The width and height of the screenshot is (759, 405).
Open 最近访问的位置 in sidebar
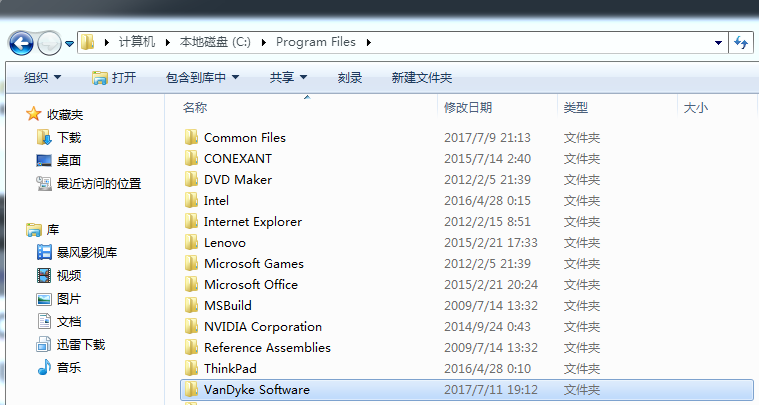[x=89, y=183]
